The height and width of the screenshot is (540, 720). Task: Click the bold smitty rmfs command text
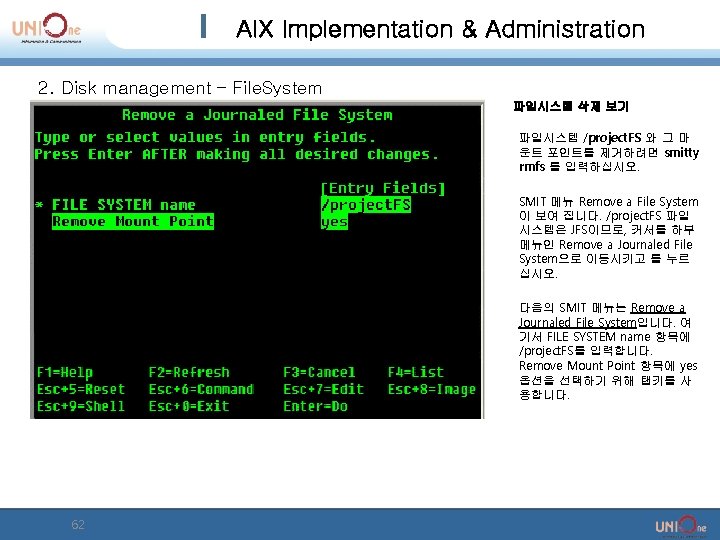[609, 159]
